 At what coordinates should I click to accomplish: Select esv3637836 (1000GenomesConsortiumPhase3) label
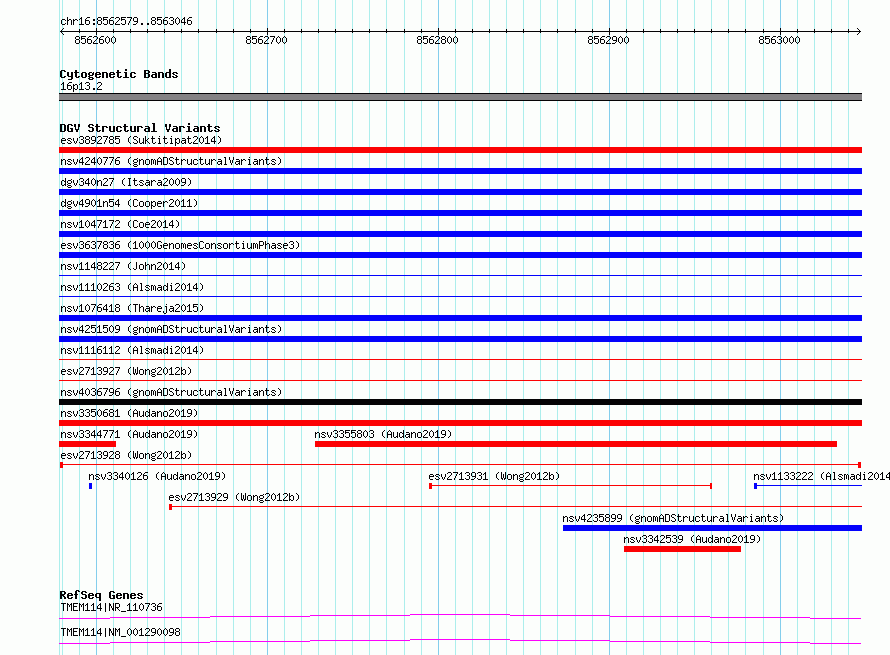180,245
